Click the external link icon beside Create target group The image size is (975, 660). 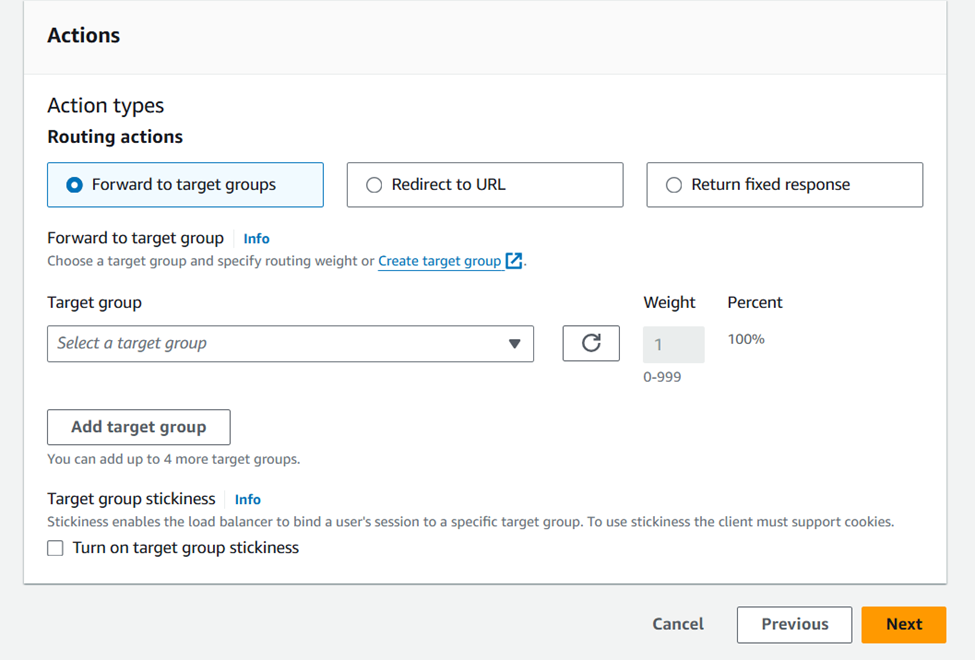pos(514,261)
